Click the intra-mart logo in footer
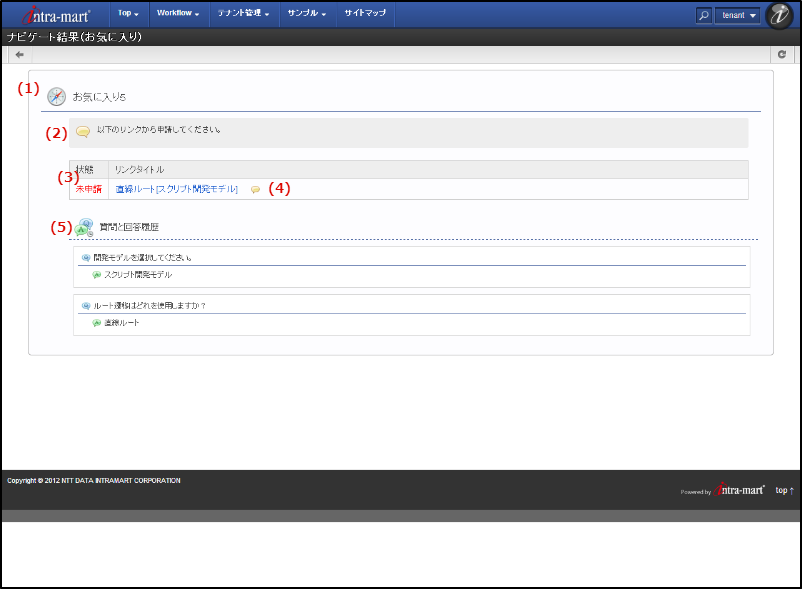 tap(740, 490)
